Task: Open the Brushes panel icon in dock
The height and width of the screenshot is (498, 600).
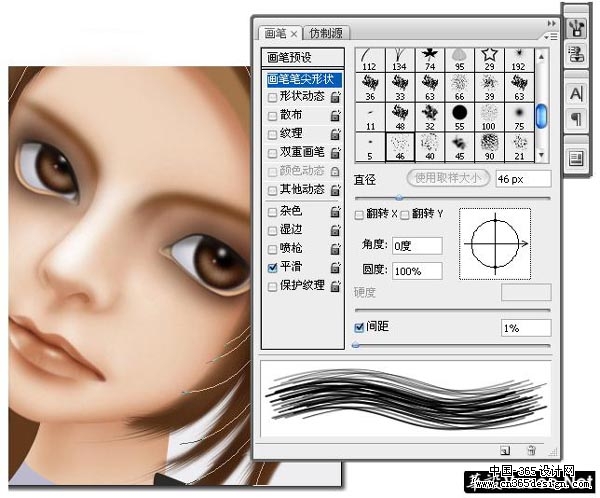Action: pyautogui.click(x=577, y=29)
